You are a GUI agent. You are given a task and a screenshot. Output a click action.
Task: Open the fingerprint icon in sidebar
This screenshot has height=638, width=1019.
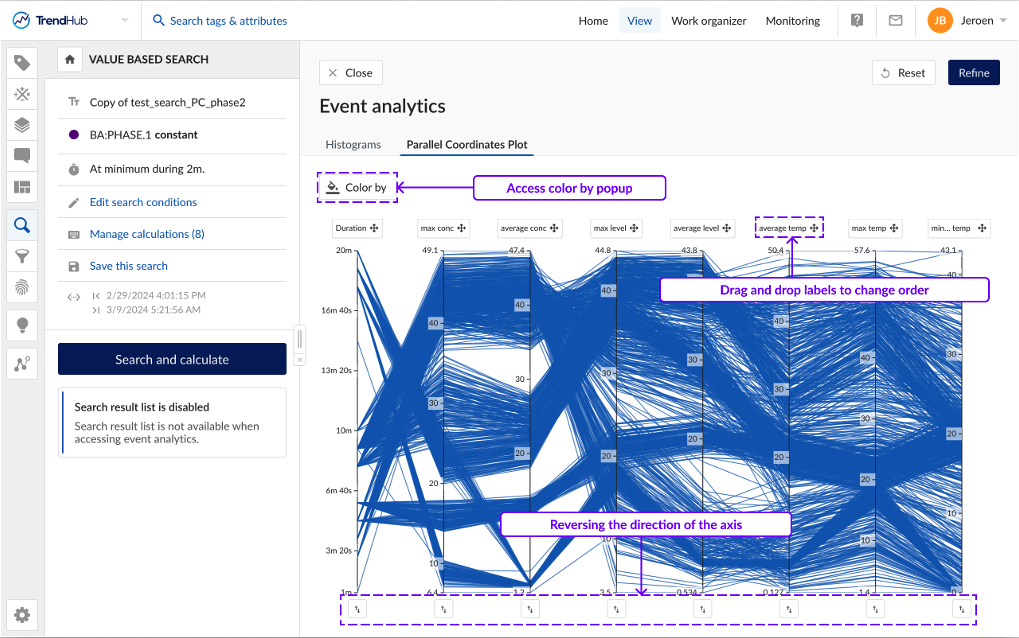click(x=22, y=288)
